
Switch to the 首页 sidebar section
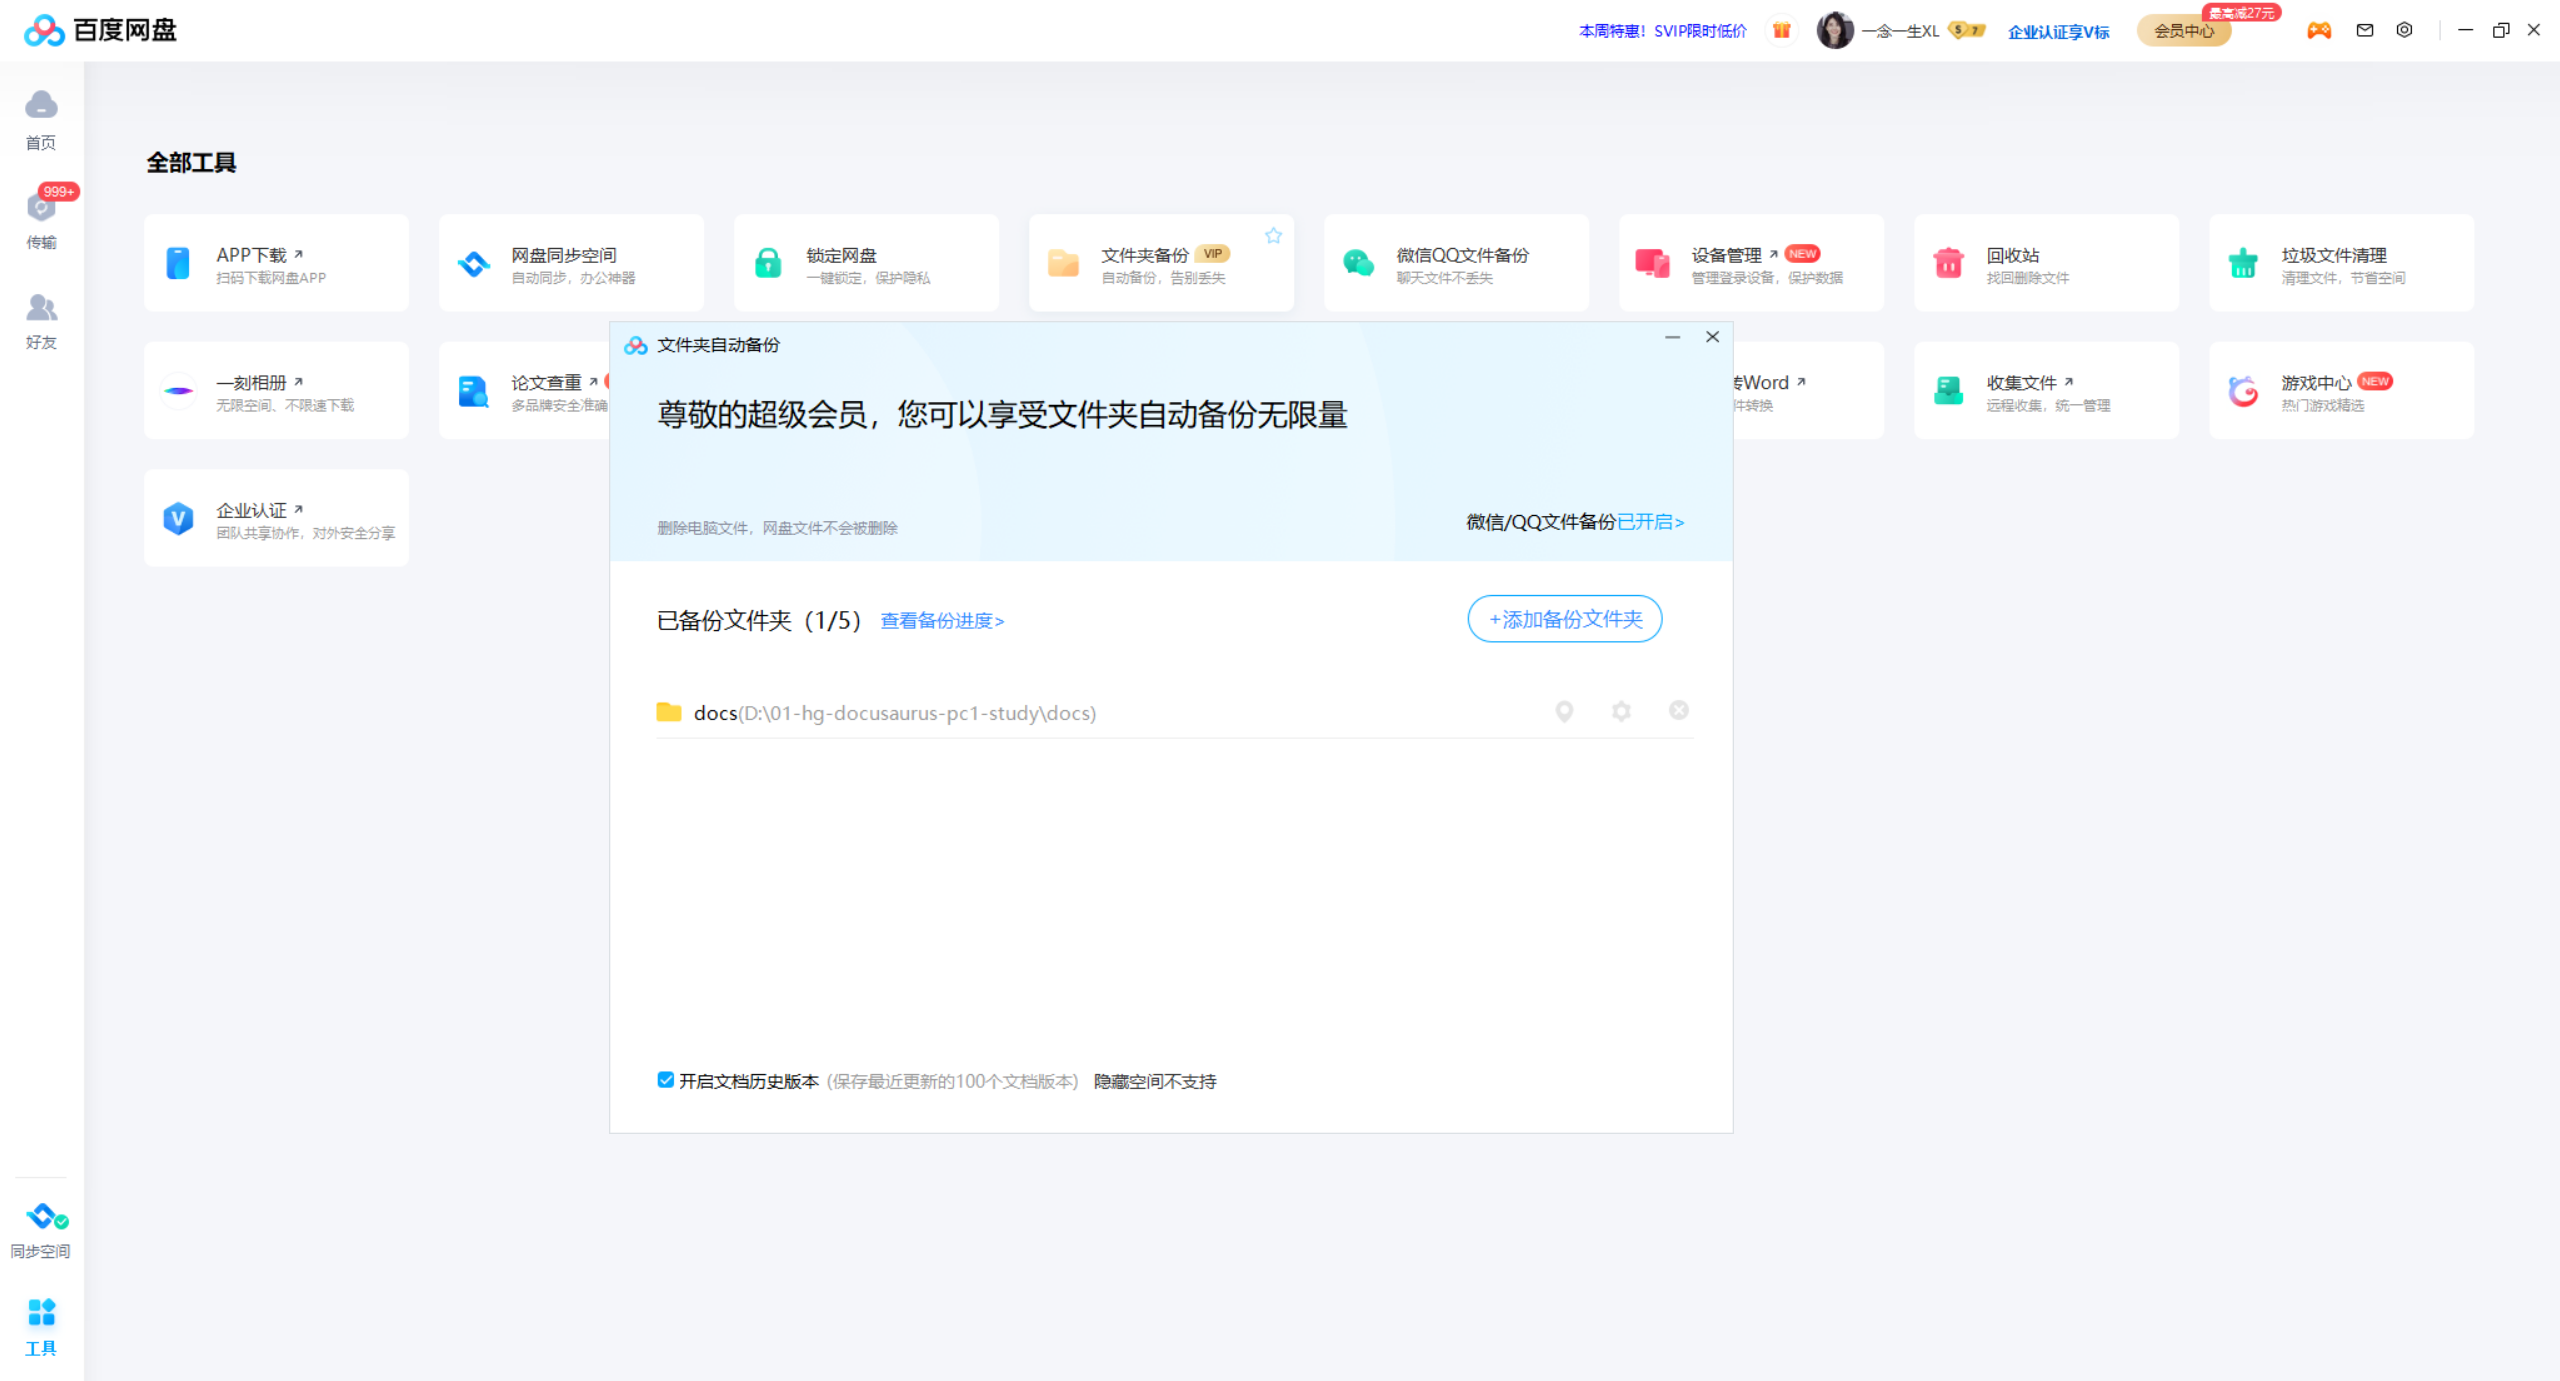[41, 120]
